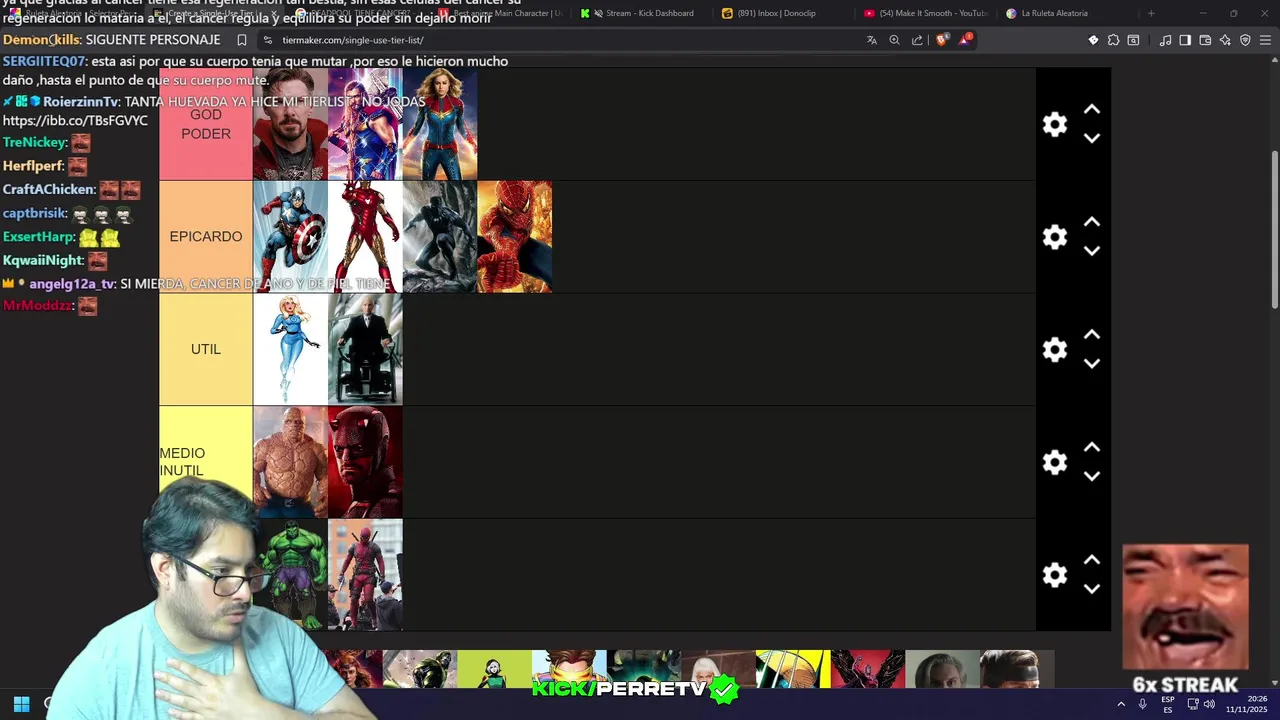Switch to Stream - Kick Dashboard tab
1280x720 pixels.
[x=643, y=13]
